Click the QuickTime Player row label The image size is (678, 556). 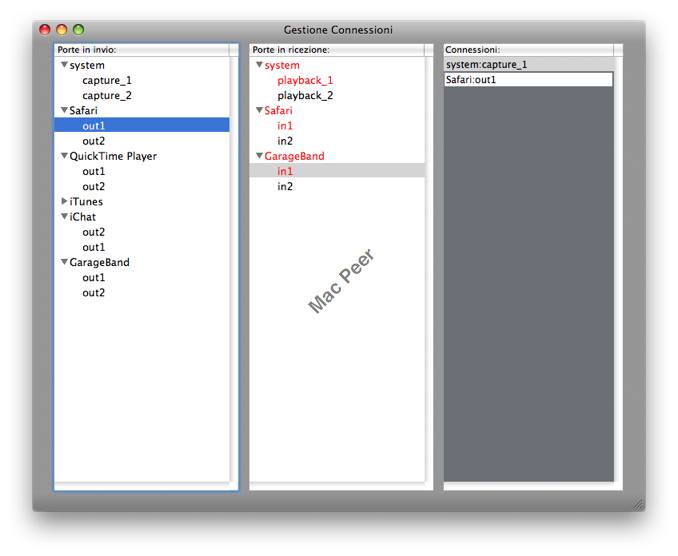(x=113, y=156)
